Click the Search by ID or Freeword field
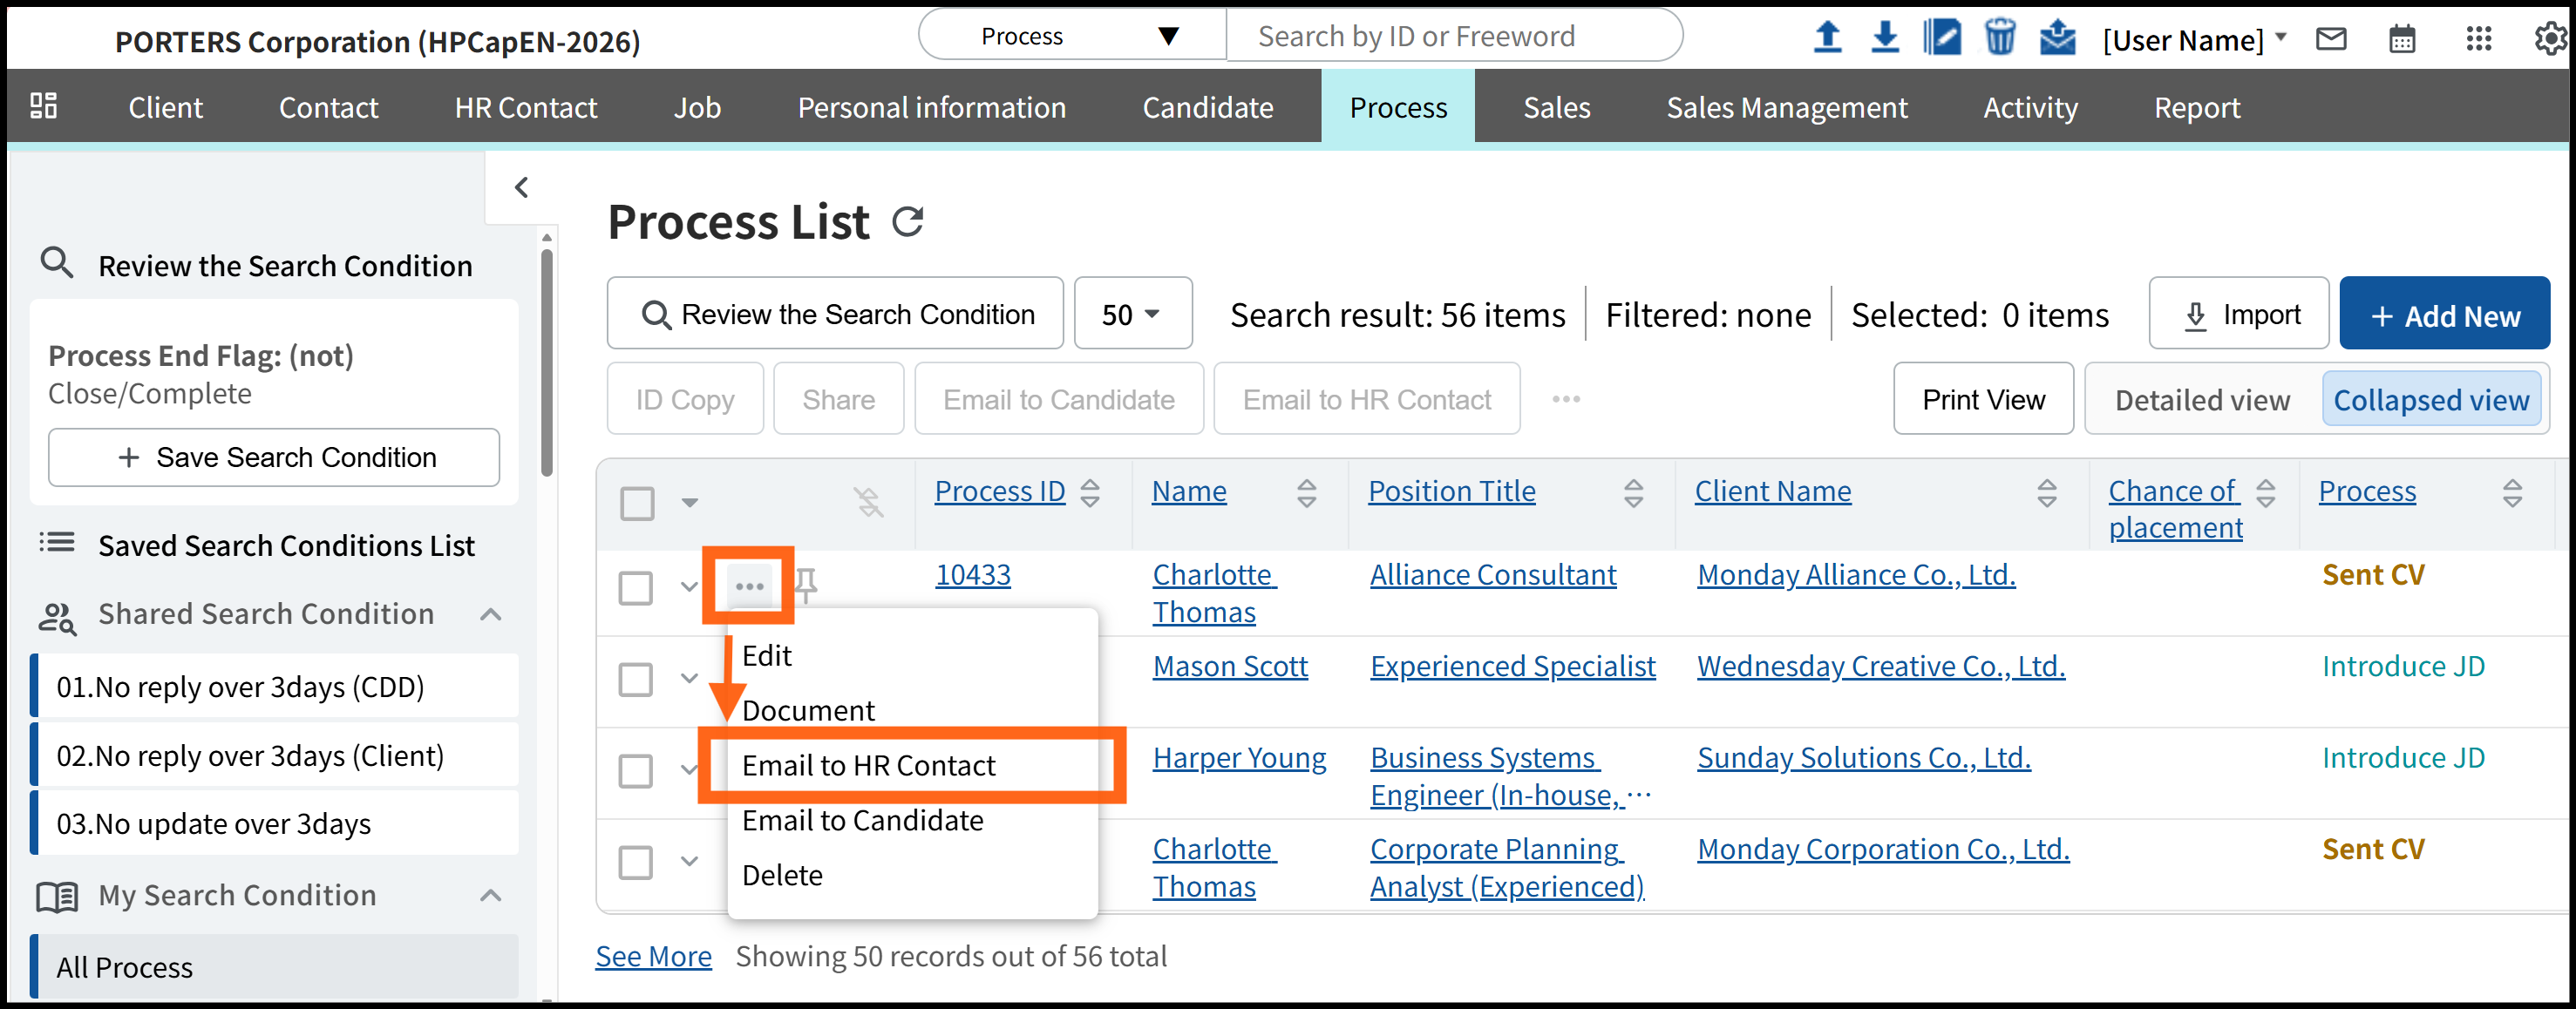This screenshot has height=1009, width=2576. (1453, 36)
